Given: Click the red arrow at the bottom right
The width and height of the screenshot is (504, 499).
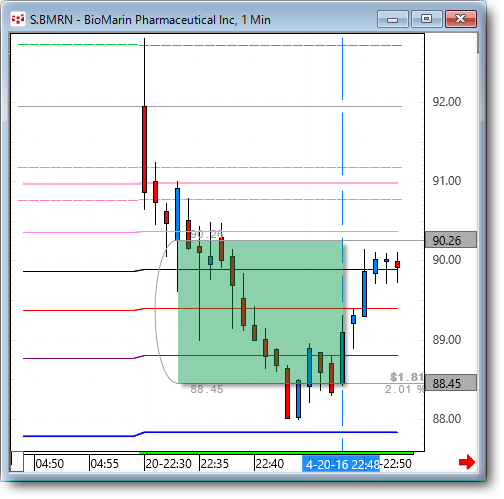Looking at the screenshot, I should point(467,462).
